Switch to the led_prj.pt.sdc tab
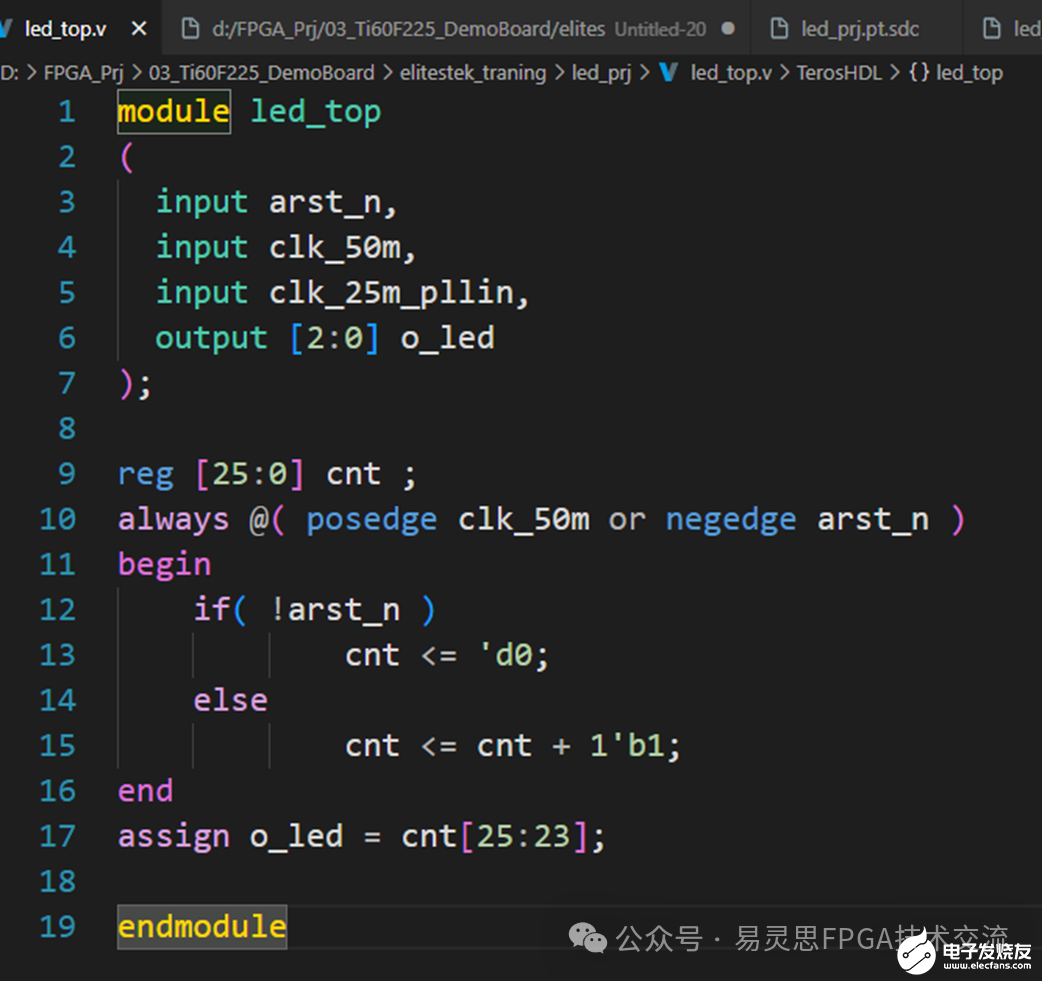Viewport: 1042px width, 981px height. click(x=859, y=29)
